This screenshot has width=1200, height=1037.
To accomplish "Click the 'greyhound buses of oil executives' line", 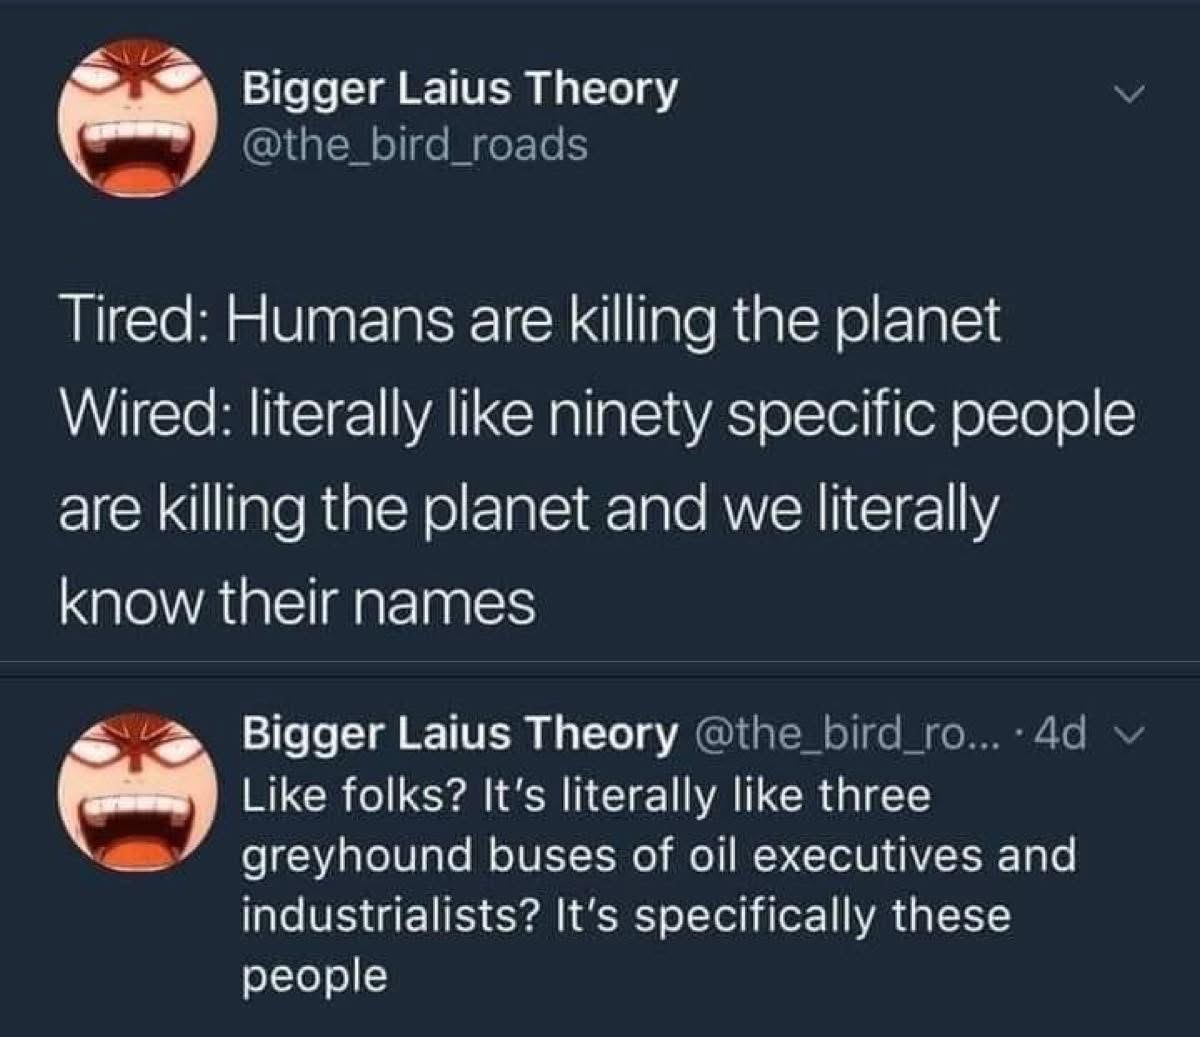I will click(660, 857).
